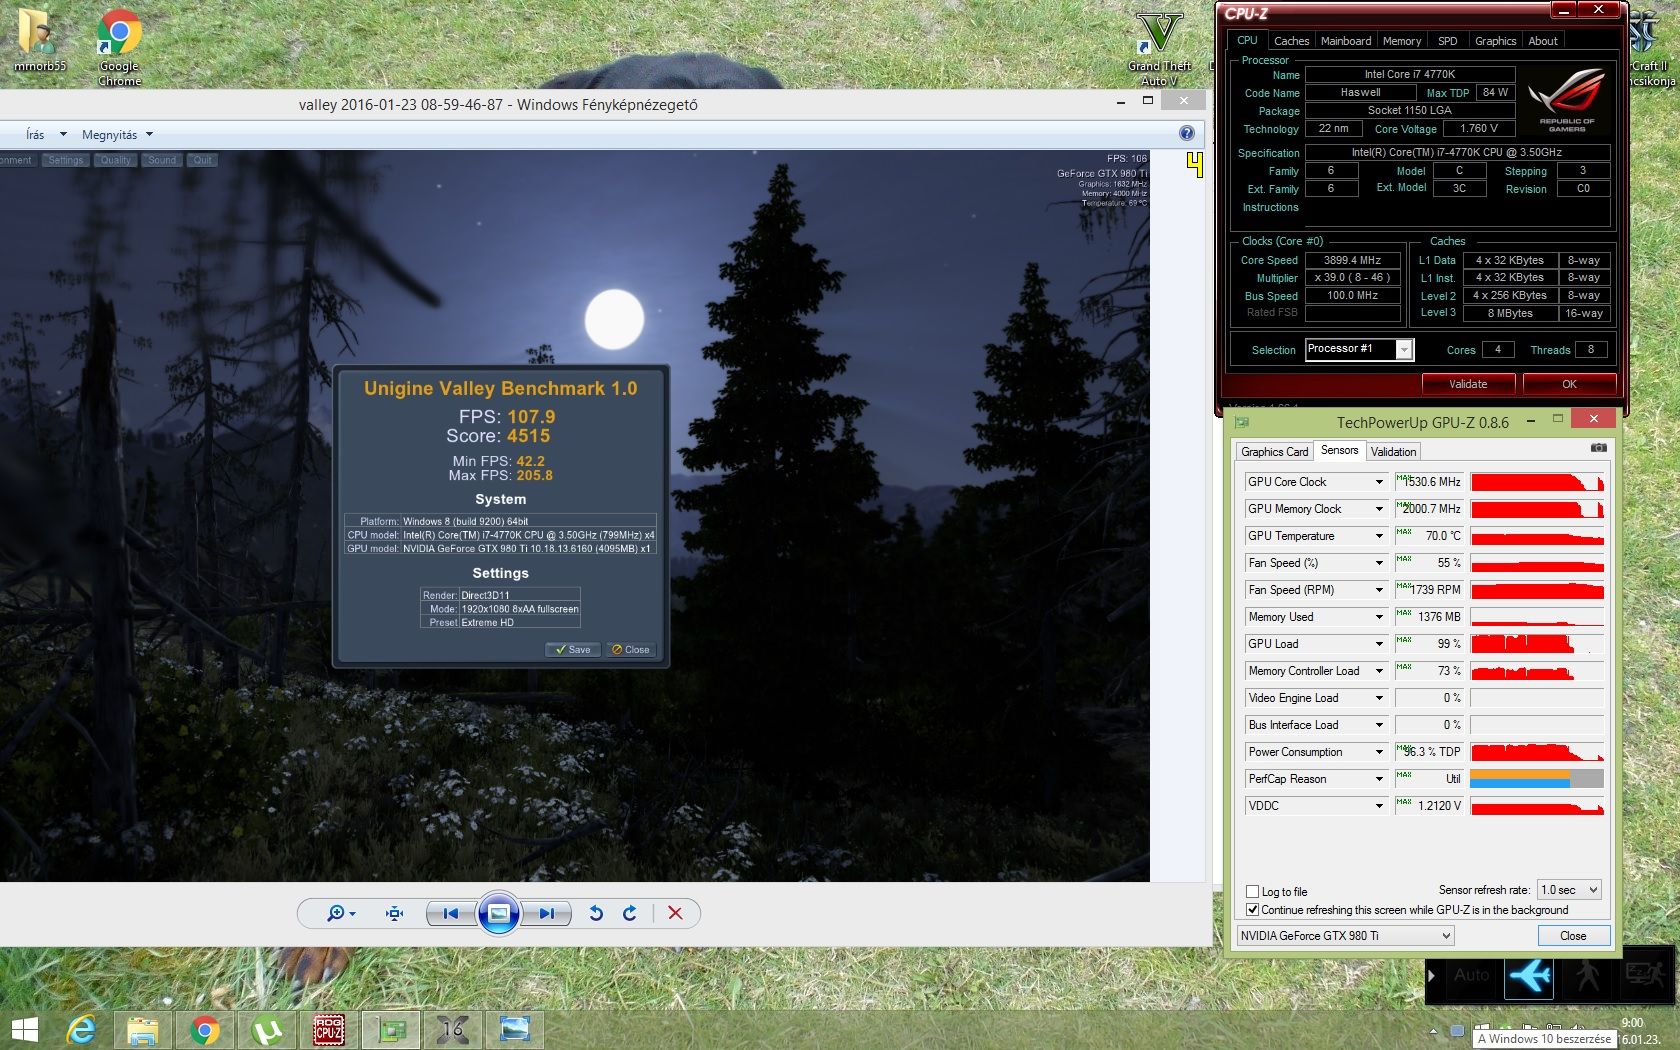This screenshot has width=1680, height=1050.
Task: Click processor name Intel Core i7 4770K
Action: pyautogui.click(x=1410, y=74)
